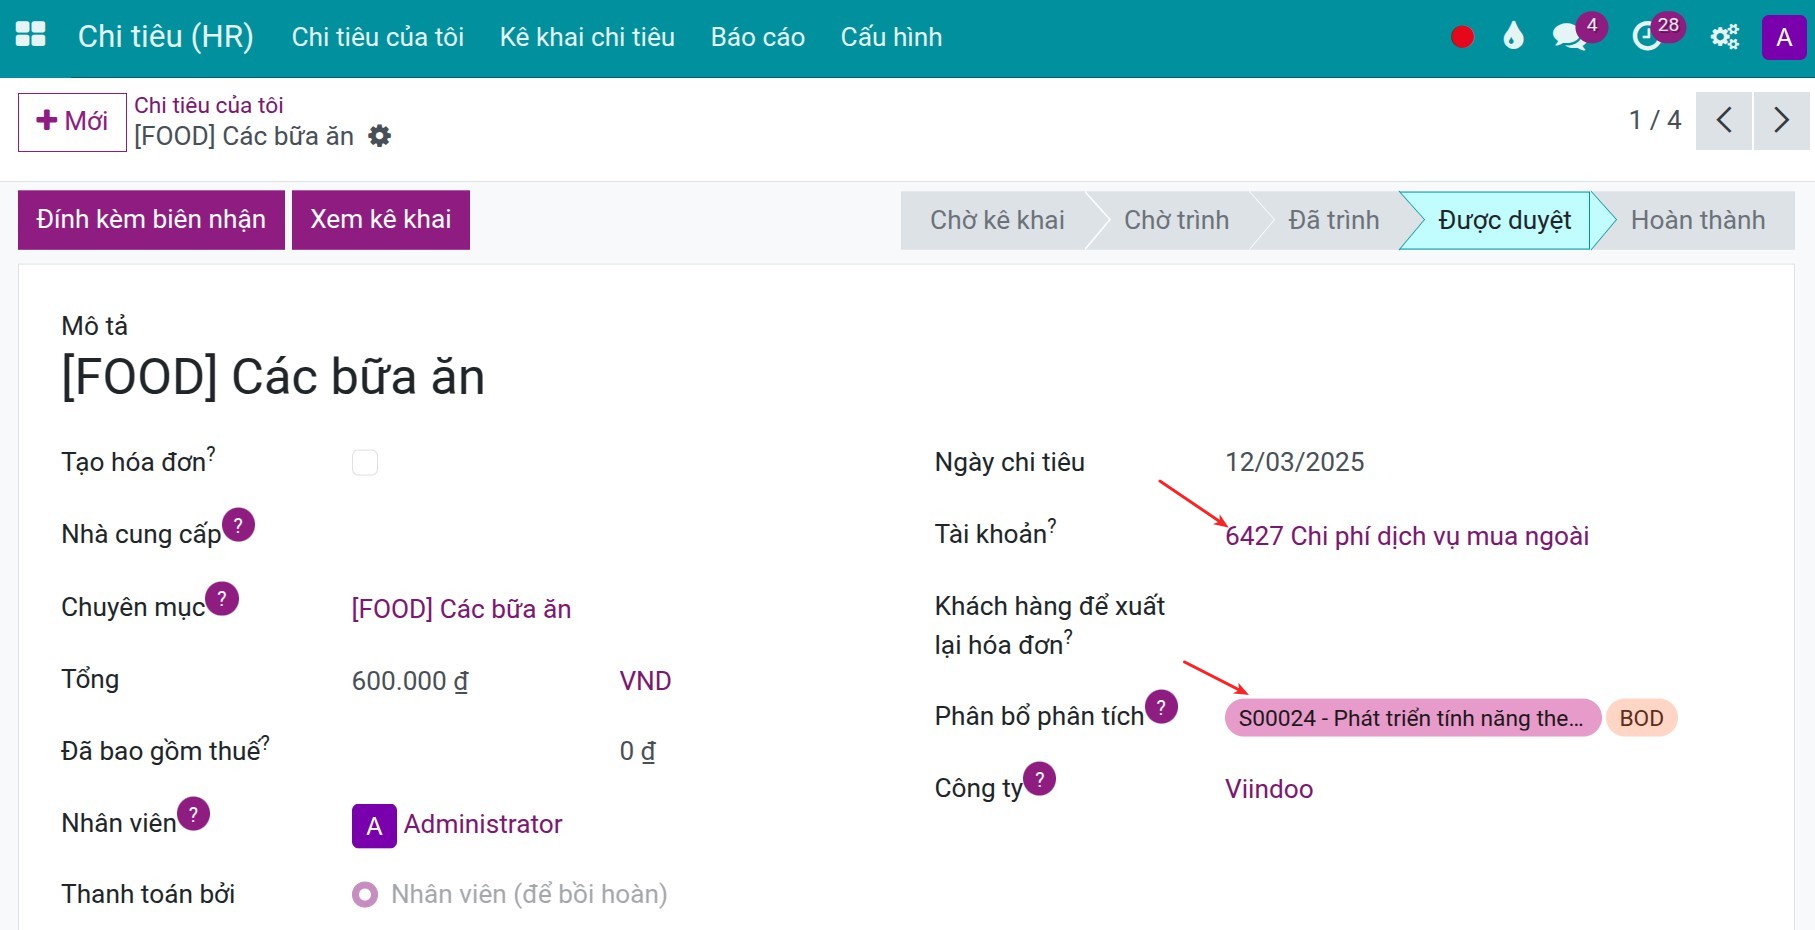Tick the Tạo hóa đơn checkbox
This screenshot has height=930, width=1815.
pyautogui.click(x=365, y=462)
